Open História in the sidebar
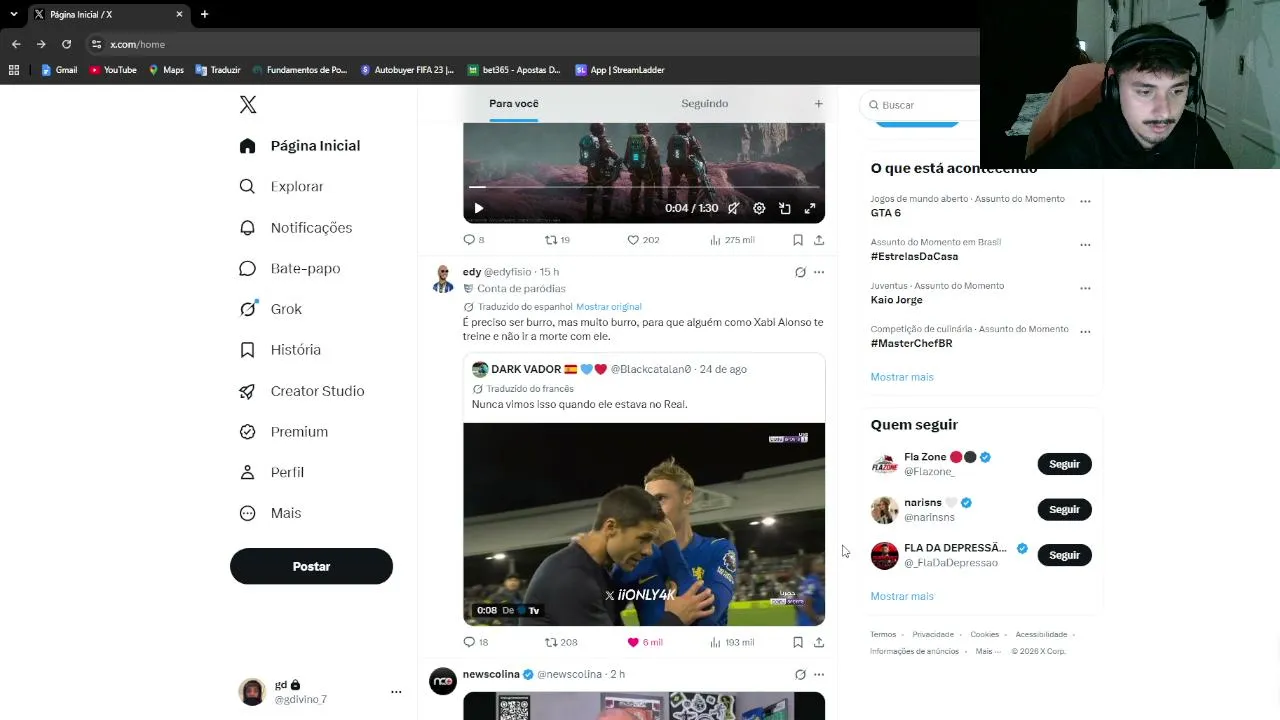 280,350
